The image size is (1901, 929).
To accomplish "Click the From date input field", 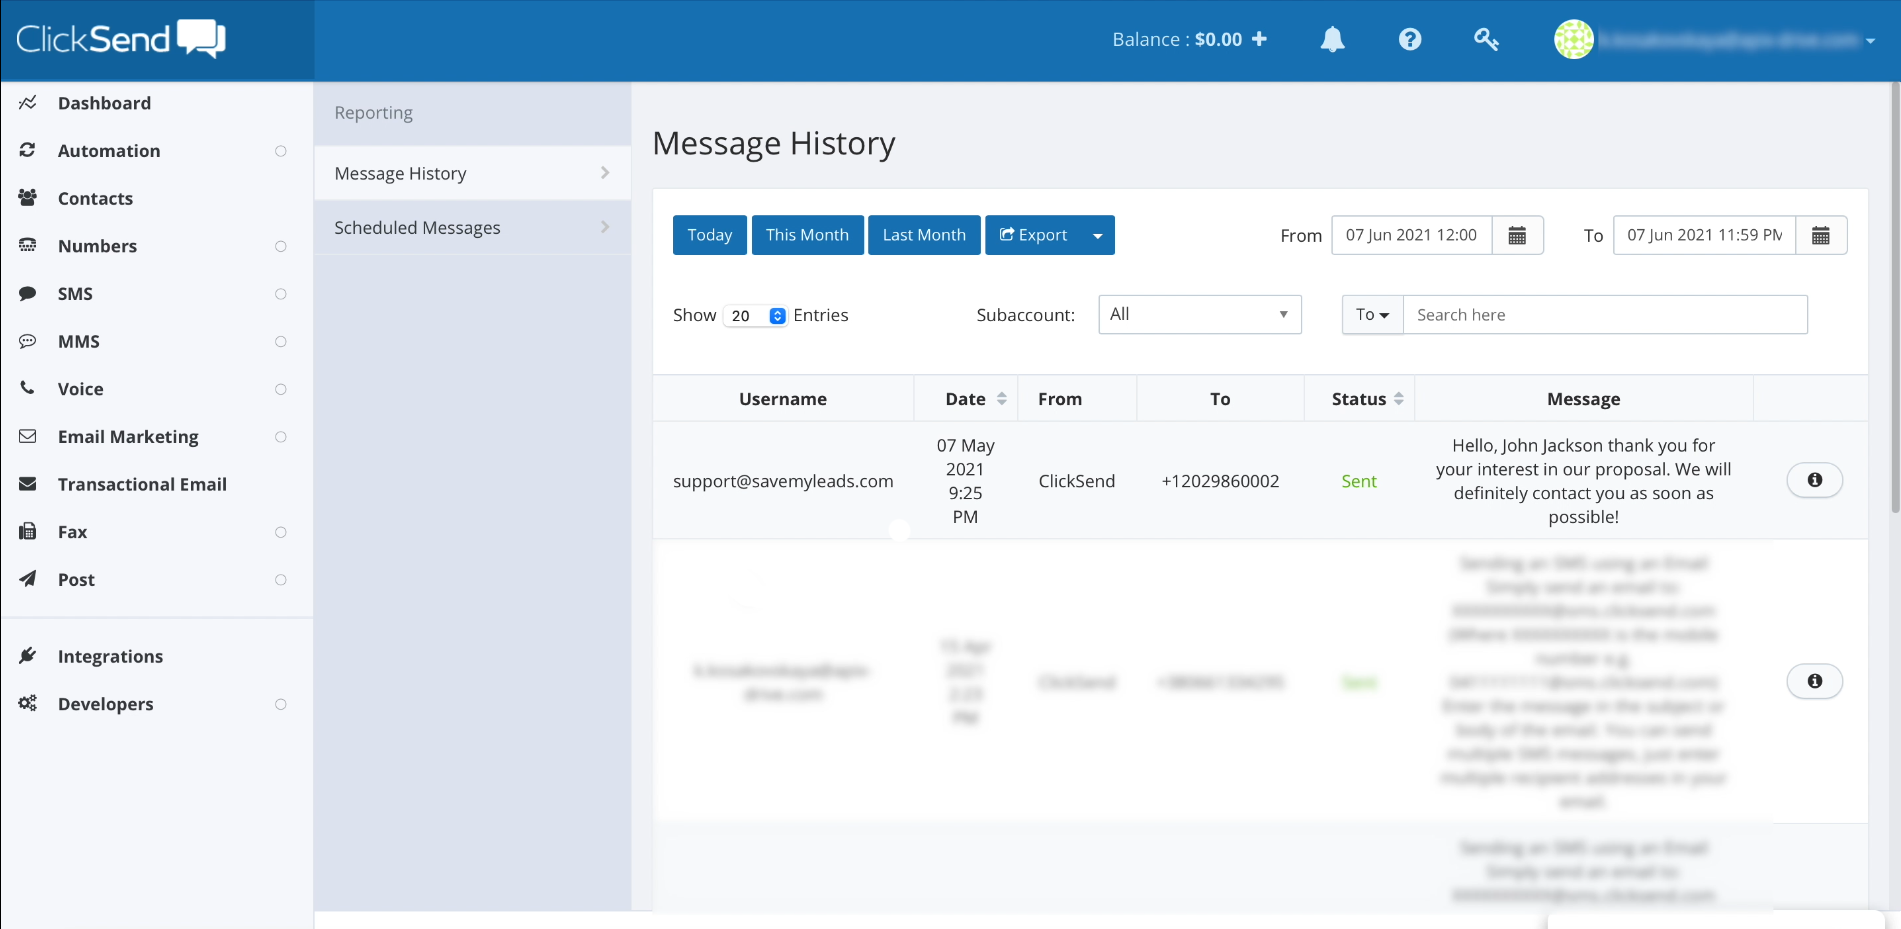I will [x=1411, y=235].
